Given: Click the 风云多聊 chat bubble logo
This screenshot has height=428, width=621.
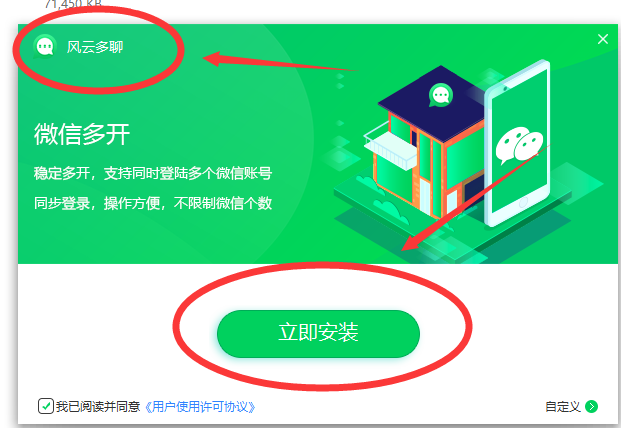Looking at the screenshot, I should coord(44,47).
